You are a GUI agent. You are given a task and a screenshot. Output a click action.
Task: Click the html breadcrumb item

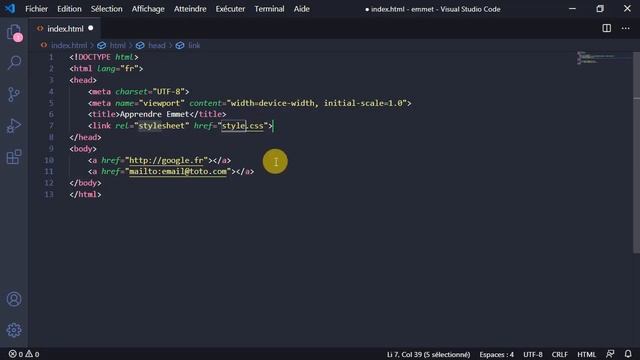tap(118, 45)
